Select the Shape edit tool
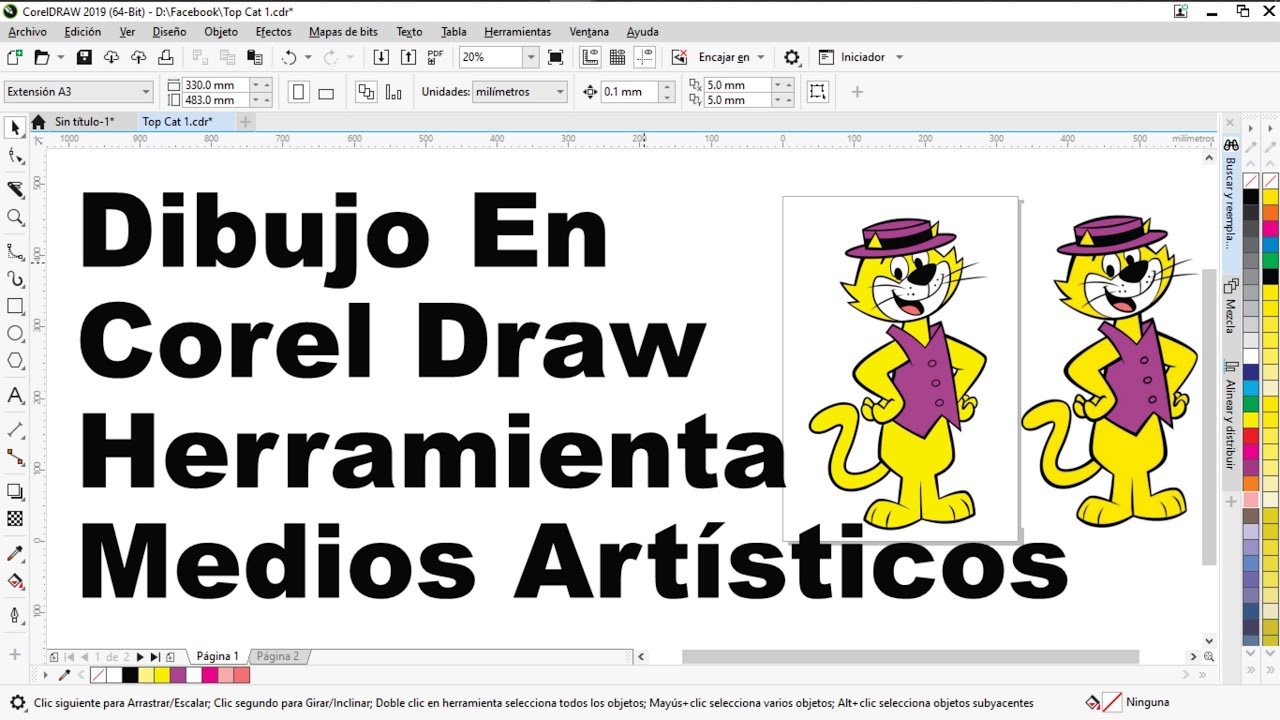 (x=15, y=156)
